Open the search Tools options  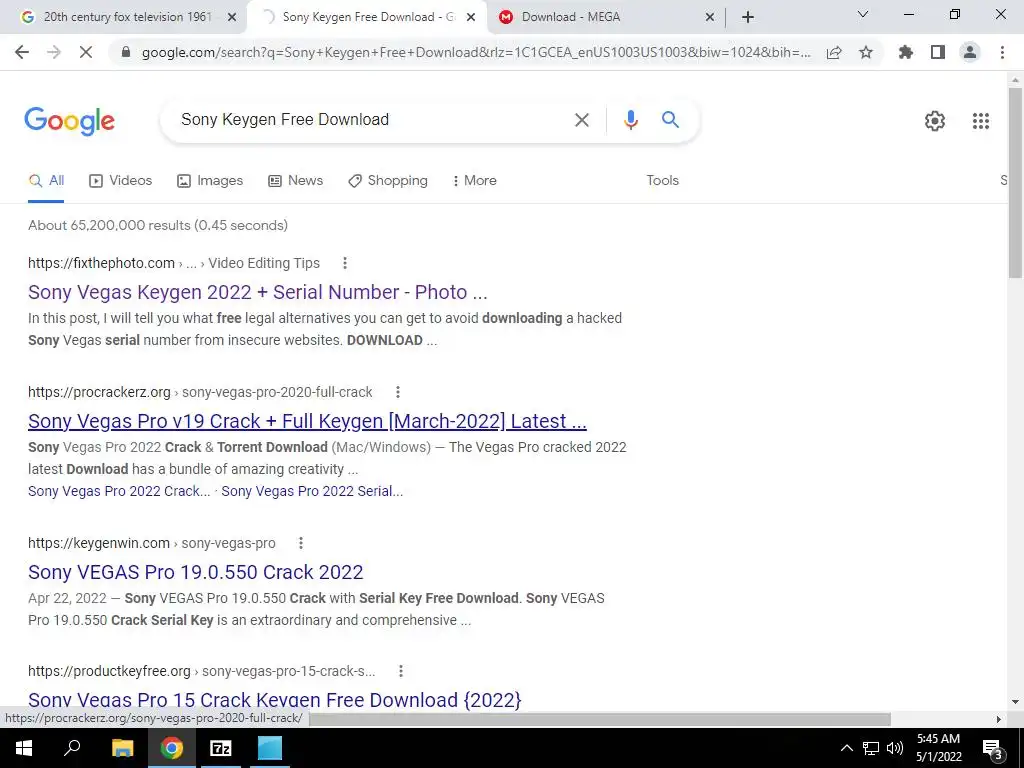point(662,181)
